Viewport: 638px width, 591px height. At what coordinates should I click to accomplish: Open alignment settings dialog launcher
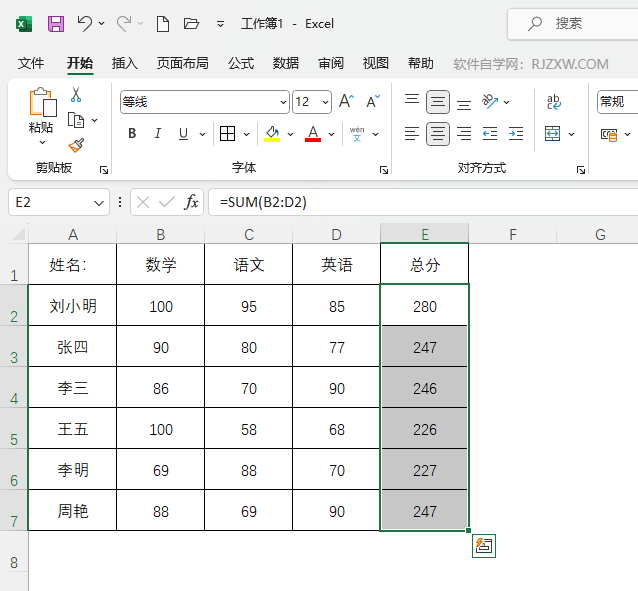(x=581, y=170)
